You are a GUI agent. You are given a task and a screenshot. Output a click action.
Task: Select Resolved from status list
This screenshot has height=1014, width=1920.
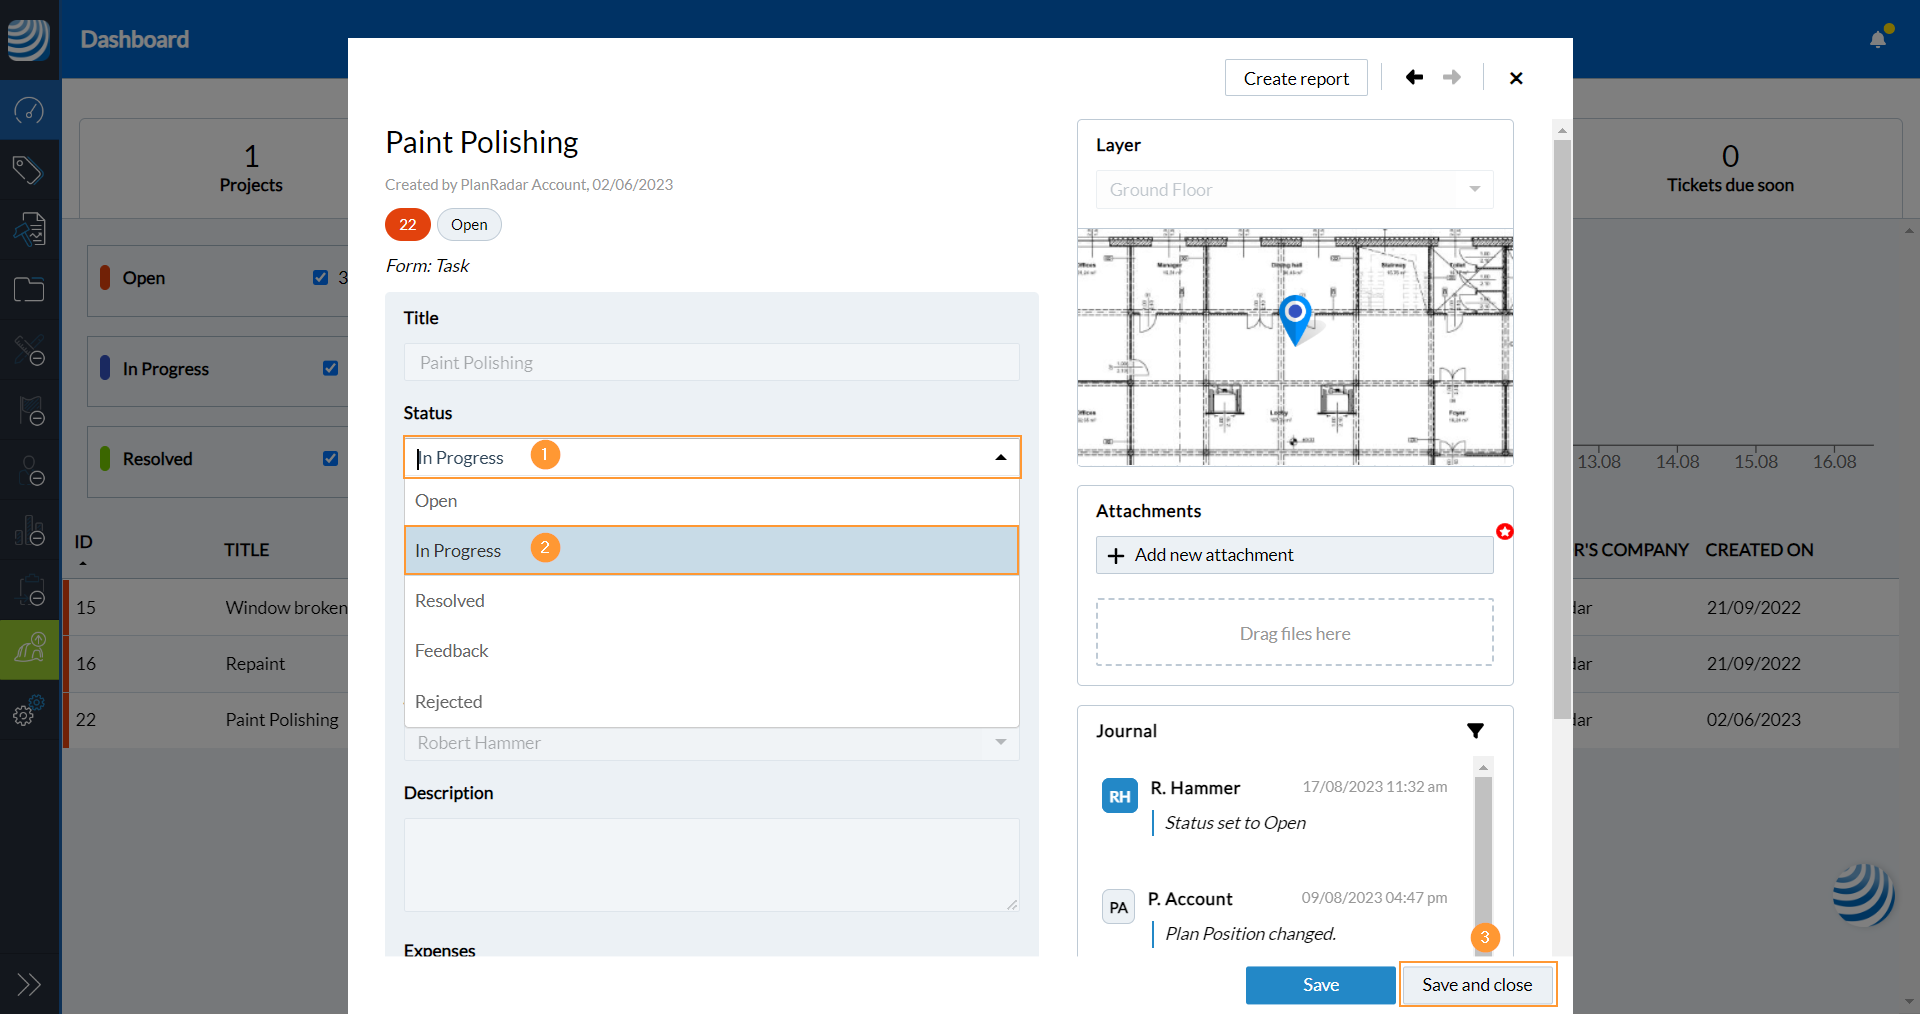click(x=450, y=601)
